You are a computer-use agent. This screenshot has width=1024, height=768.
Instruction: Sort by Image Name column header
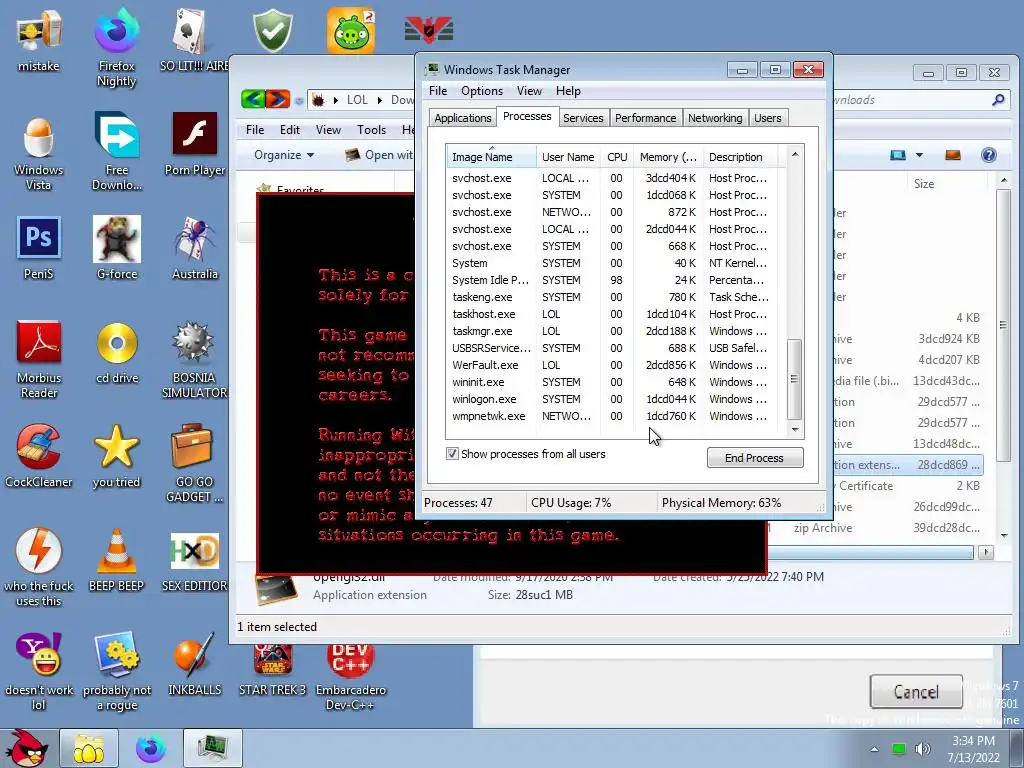click(491, 157)
